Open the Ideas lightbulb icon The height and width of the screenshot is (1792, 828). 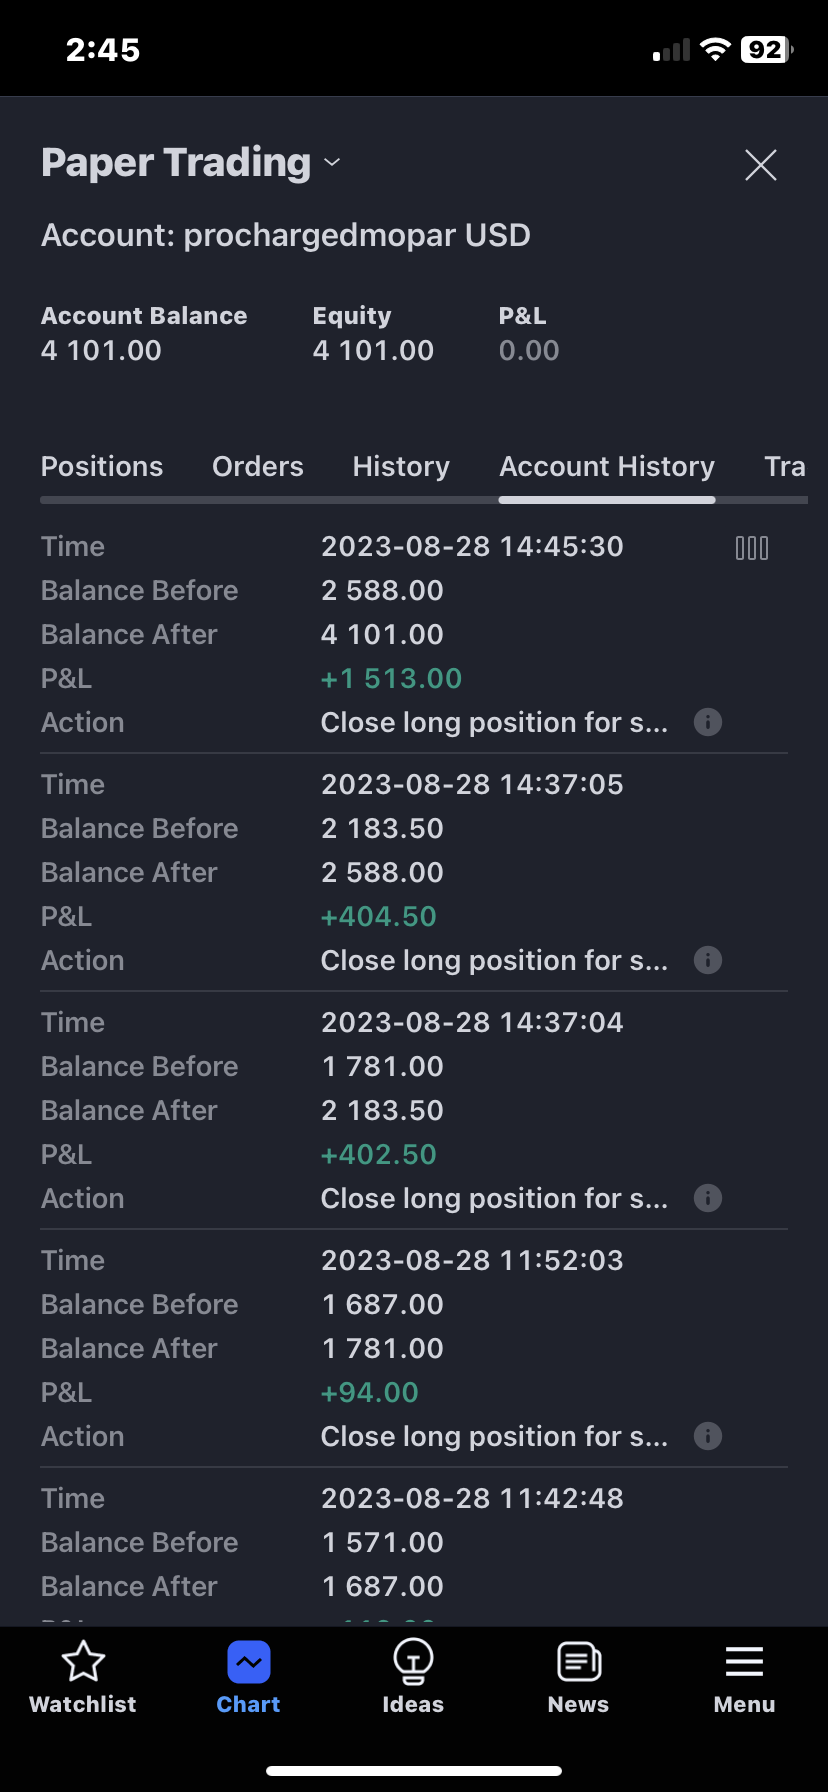(x=413, y=1662)
